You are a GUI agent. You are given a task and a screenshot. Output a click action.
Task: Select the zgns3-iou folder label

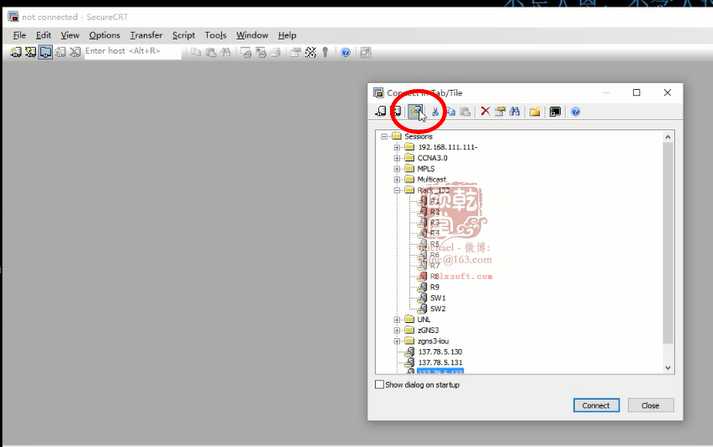[x=433, y=341]
